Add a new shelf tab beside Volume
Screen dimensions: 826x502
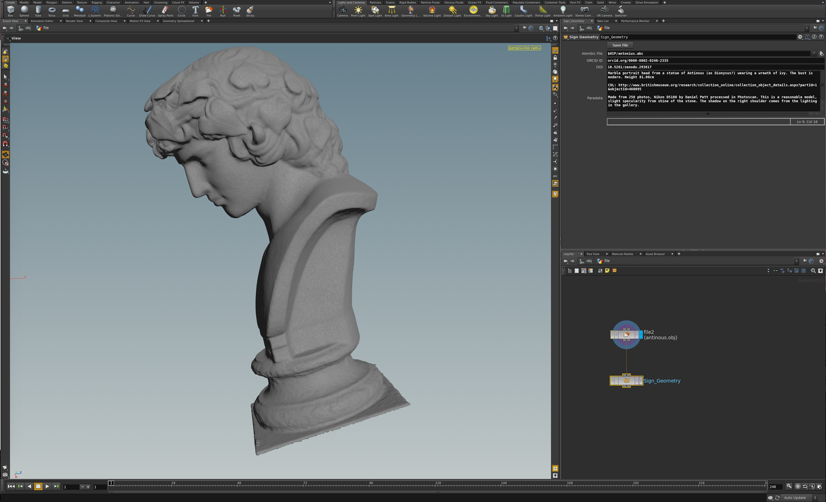pyautogui.click(x=205, y=3)
